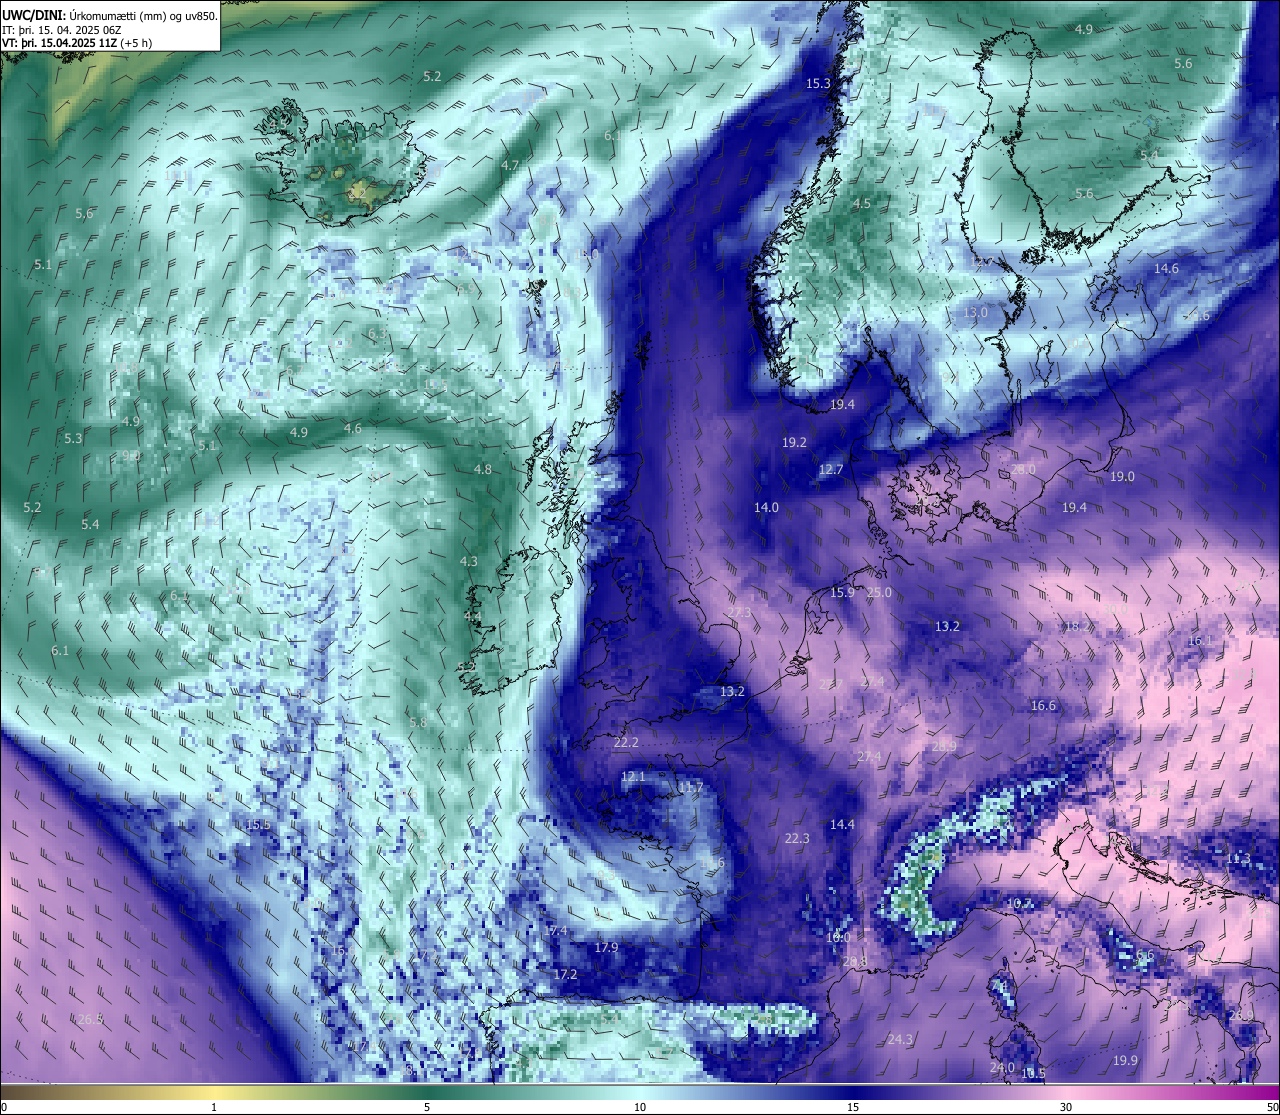The width and height of the screenshot is (1280, 1115).
Task: Click the 22.2 value label
Action: pos(626,743)
